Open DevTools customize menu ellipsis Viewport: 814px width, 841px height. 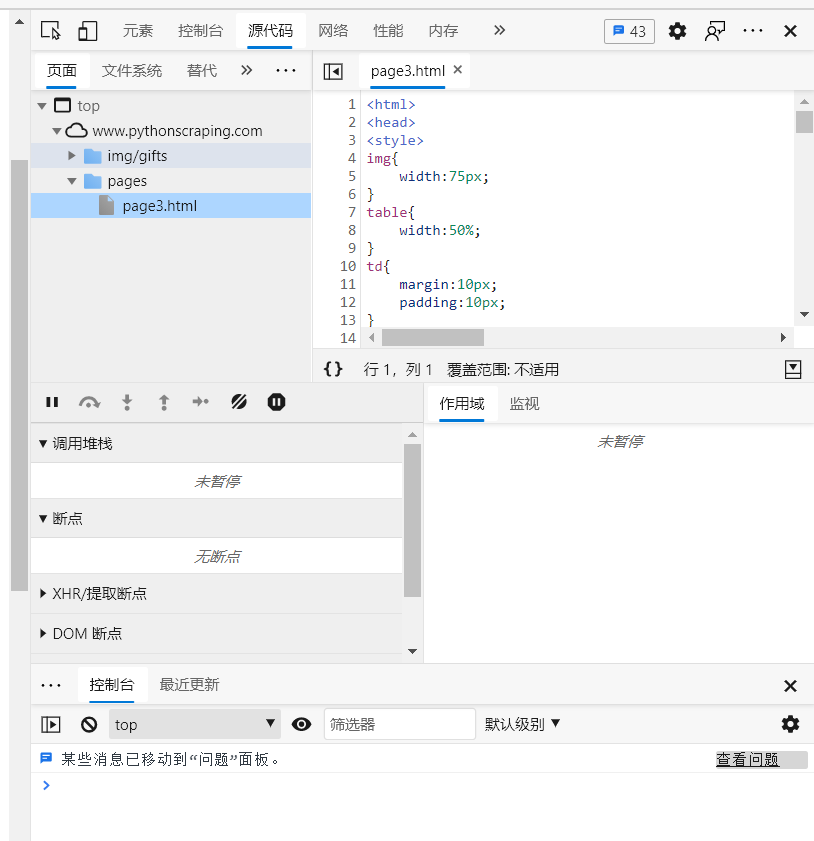(x=752, y=31)
